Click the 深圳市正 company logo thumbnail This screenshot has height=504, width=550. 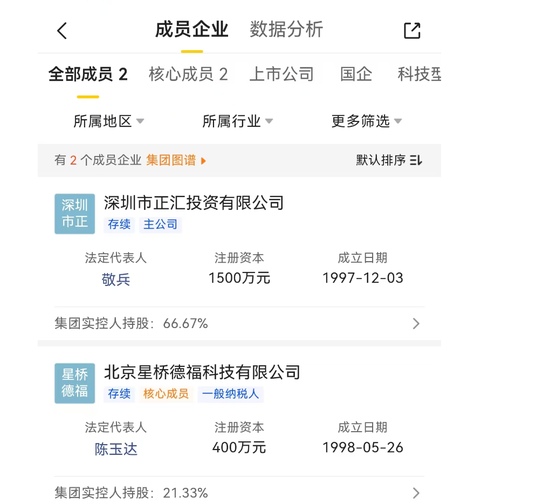tap(75, 214)
